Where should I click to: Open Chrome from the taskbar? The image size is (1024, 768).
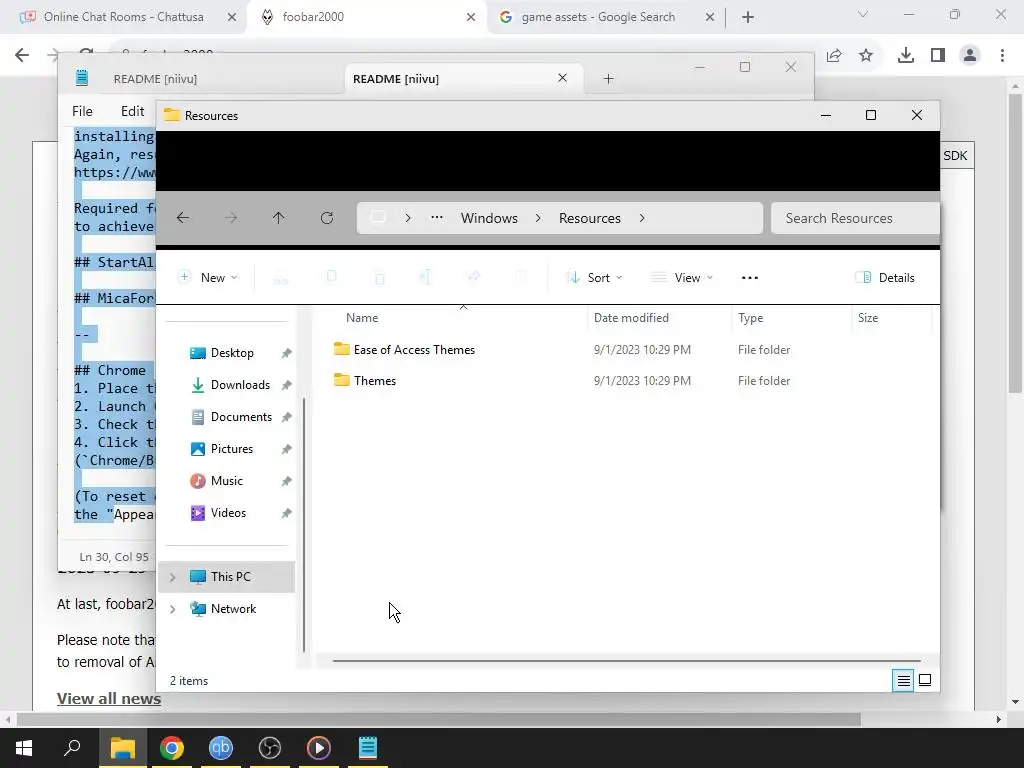click(x=172, y=748)
